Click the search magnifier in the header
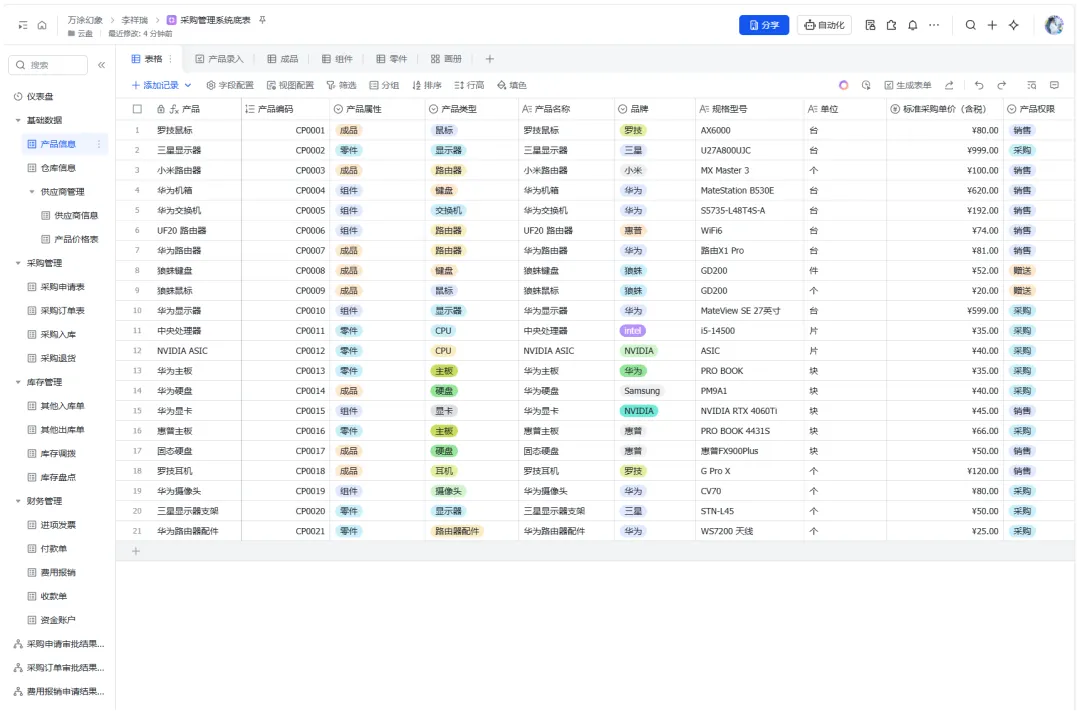 click(x=970, y=25)
